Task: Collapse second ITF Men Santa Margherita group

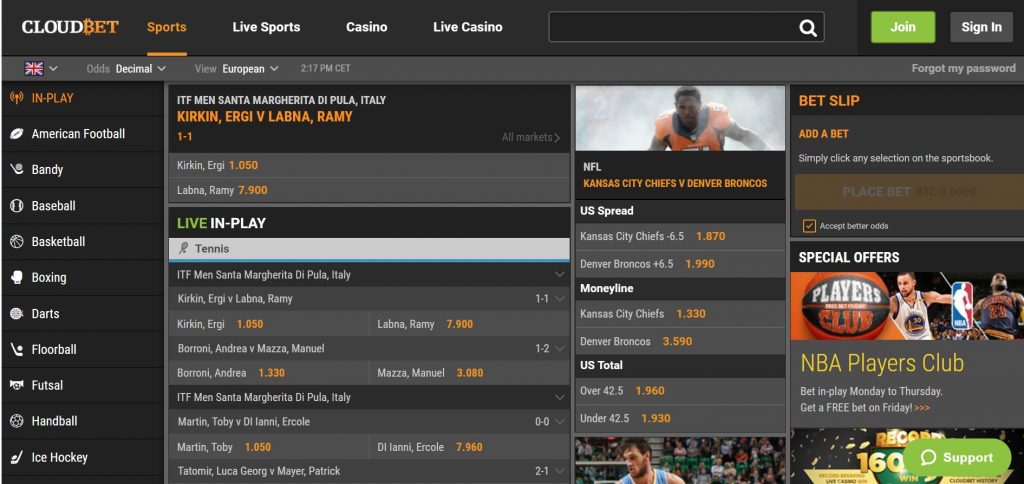Action: coord(560,397)
